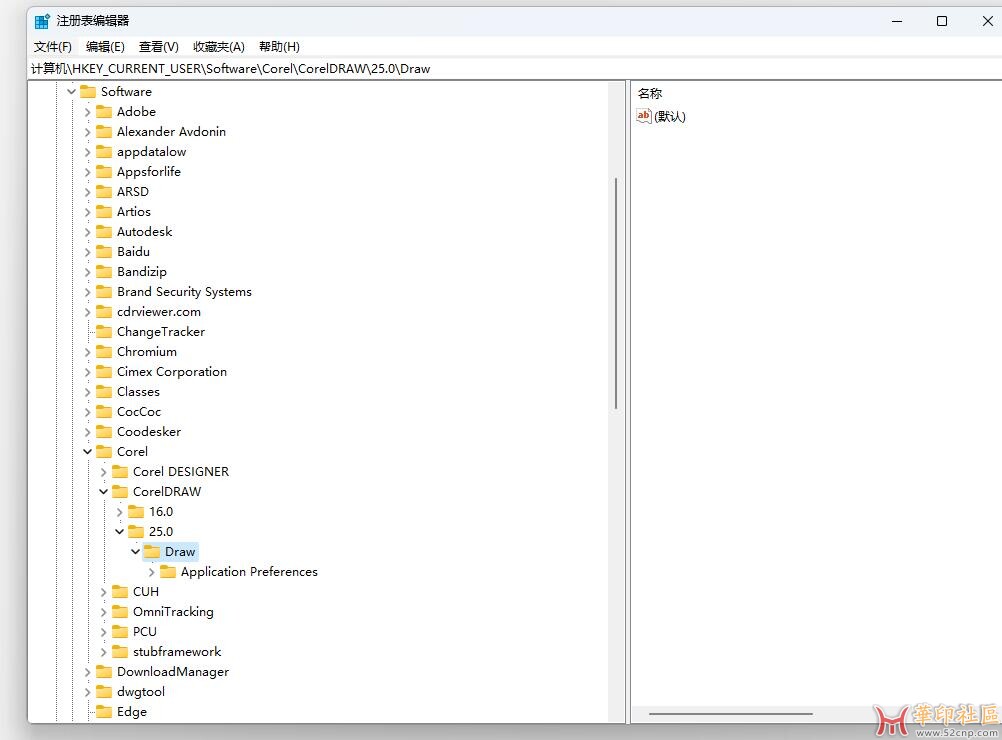Expand the 16.0 key chevron
Image resolution: width=1002 pixels, height=740 pixels.
[119, 512]
